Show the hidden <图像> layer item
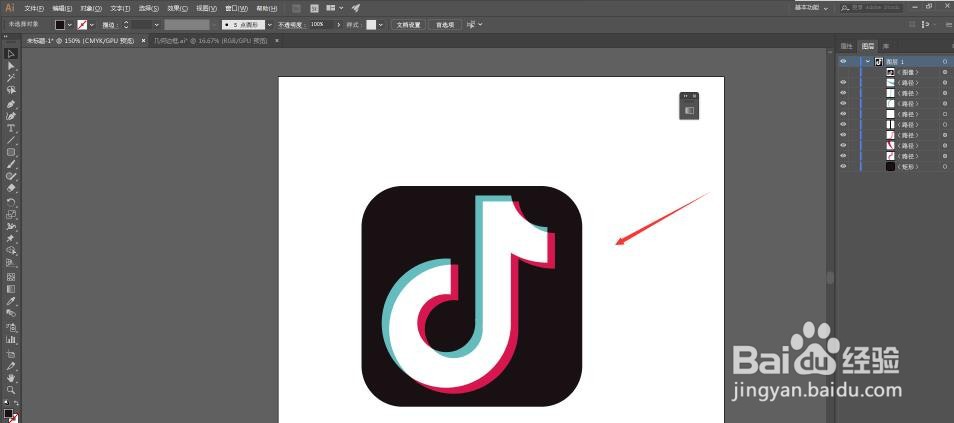 point(843,72)
